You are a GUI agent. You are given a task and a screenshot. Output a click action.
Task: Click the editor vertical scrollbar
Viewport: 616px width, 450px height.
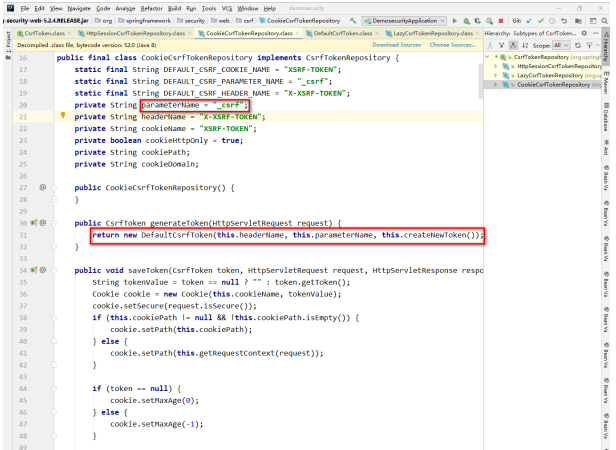coord(481,81)
